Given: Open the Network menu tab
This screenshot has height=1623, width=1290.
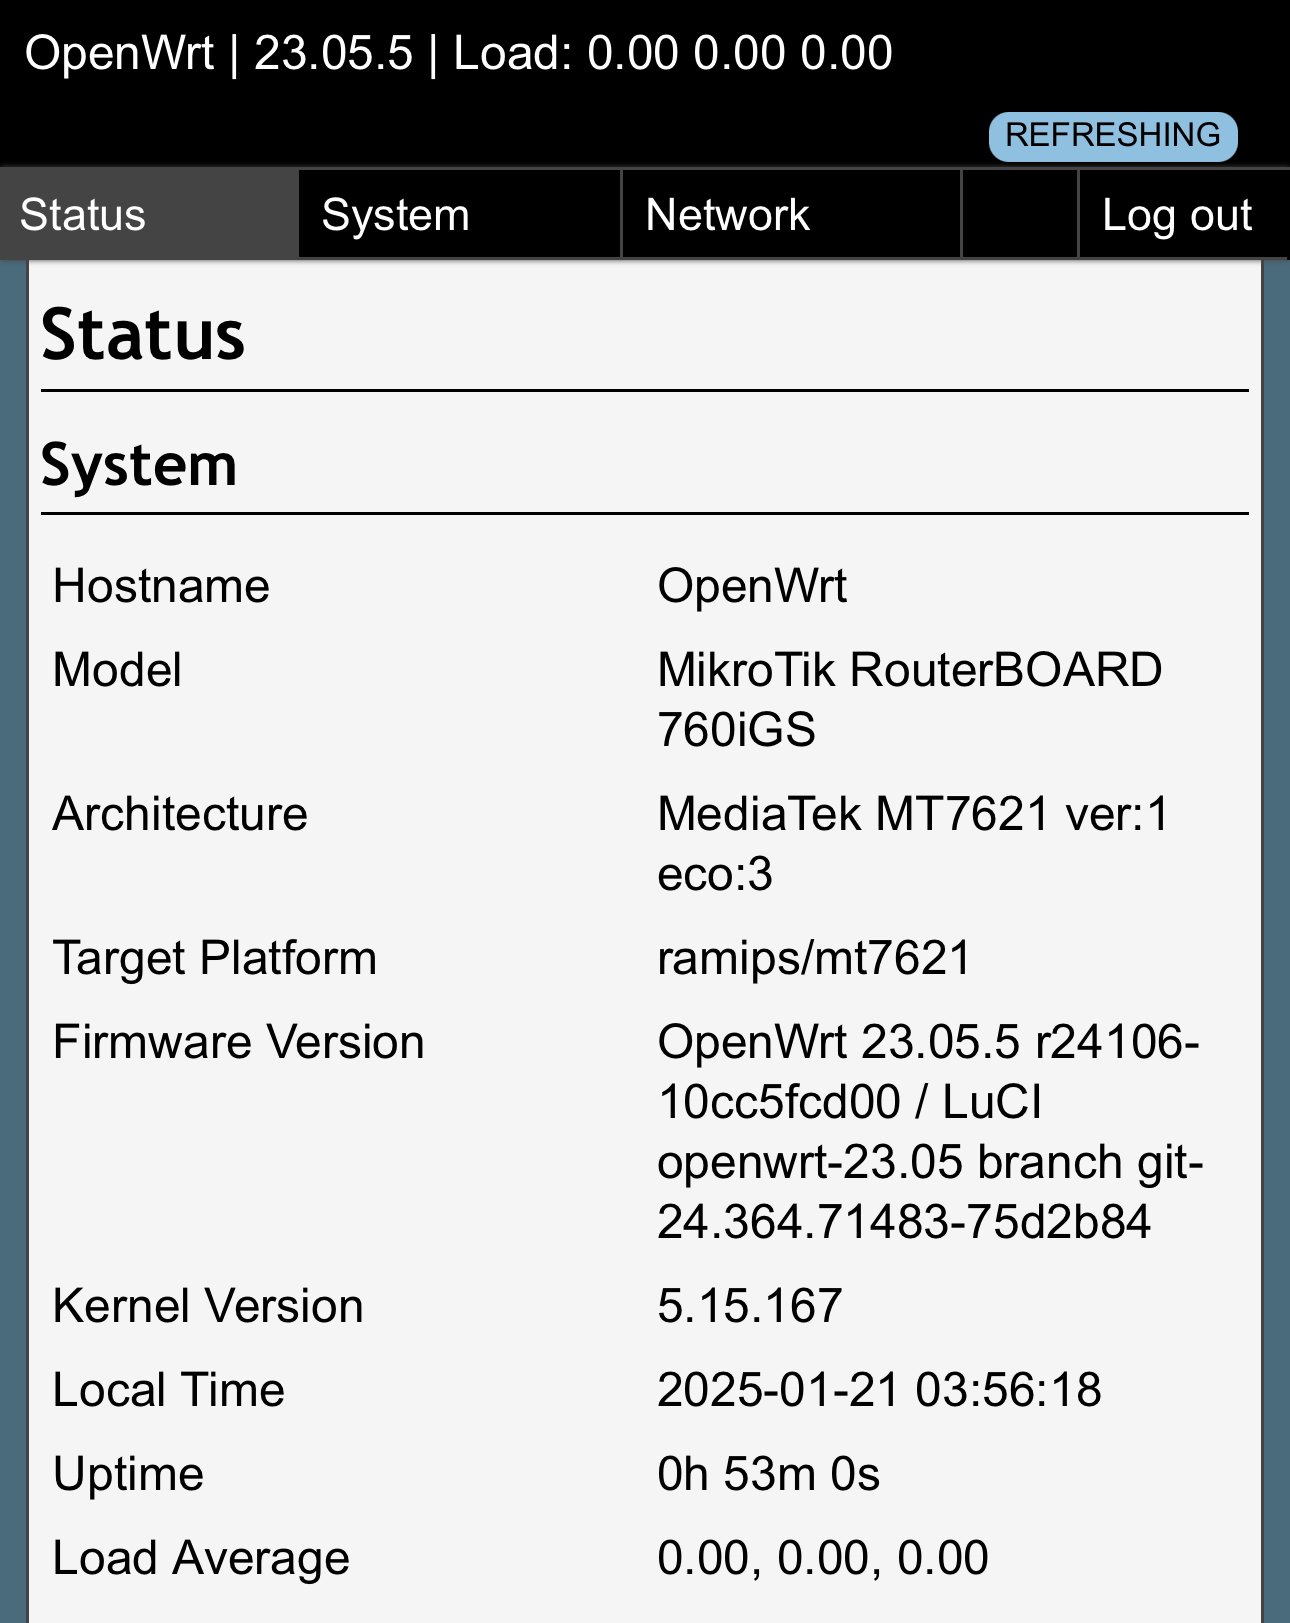Looking at the screenshot, I should [x=791, y=215].
